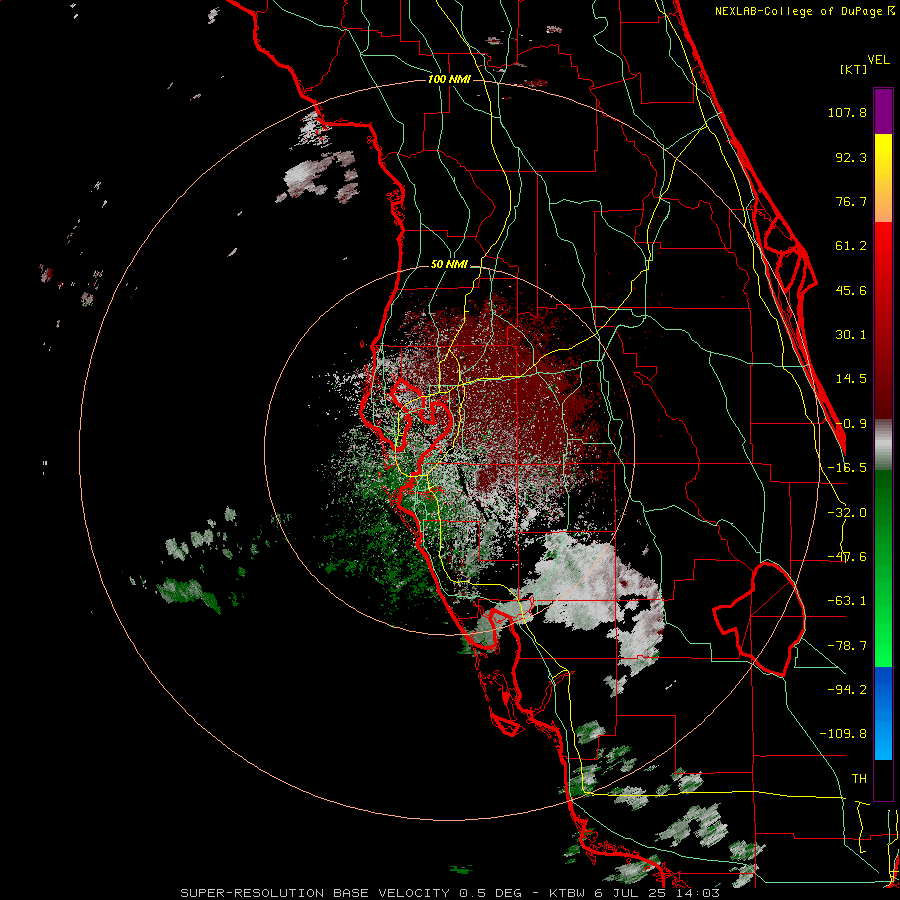The image size is (900, 900).
Task: Click the -78.7 velocity scale value
Action: [x=847, y=646]
